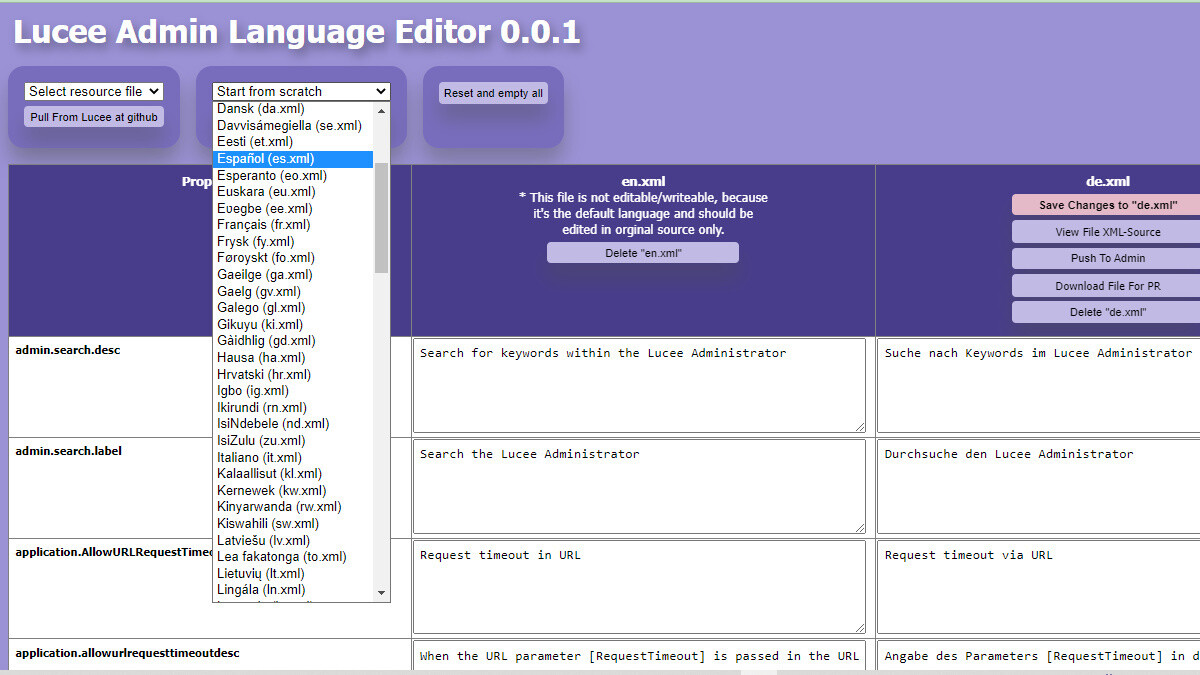Choose Eesti (et.xml) language option

tap(293, 142)
